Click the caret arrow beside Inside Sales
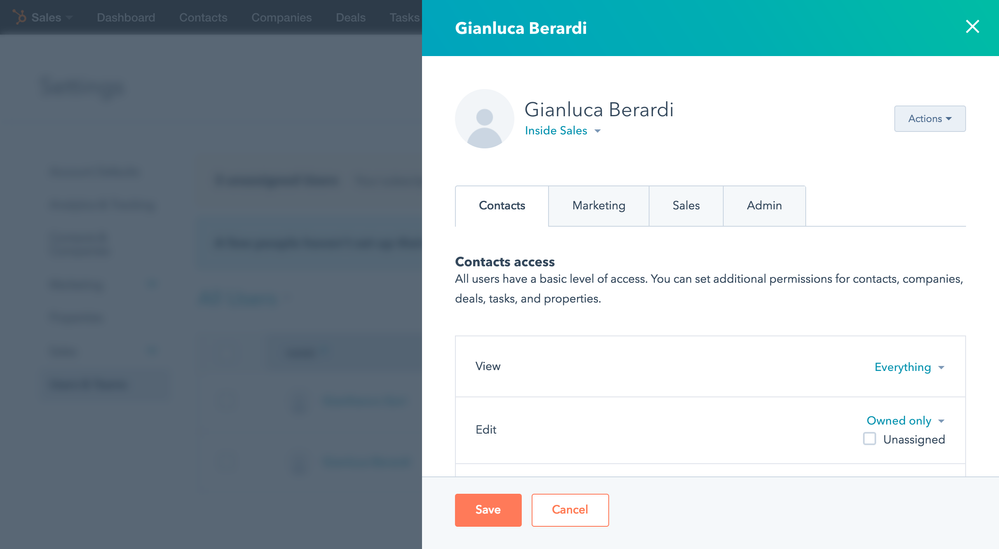This screenshot has height=549, width=999. pos(598,131)
